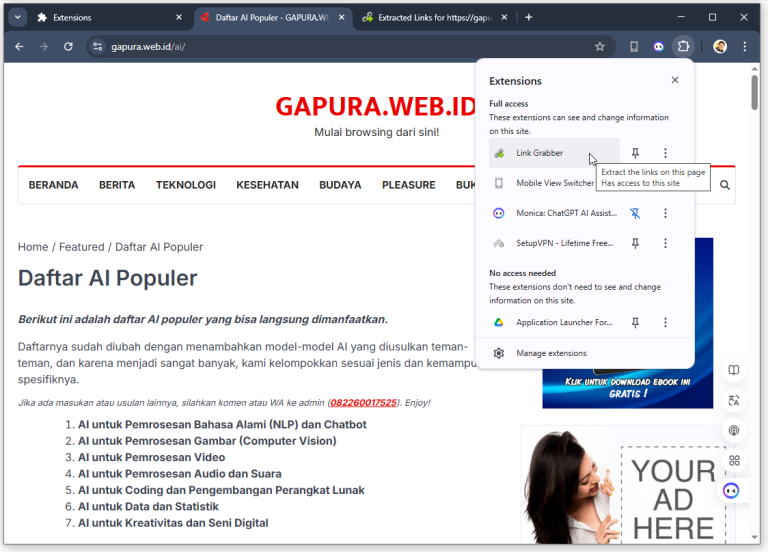Close the Extensions browser tab
Screen dimensions: 768x552
click(x=179, y=17)
